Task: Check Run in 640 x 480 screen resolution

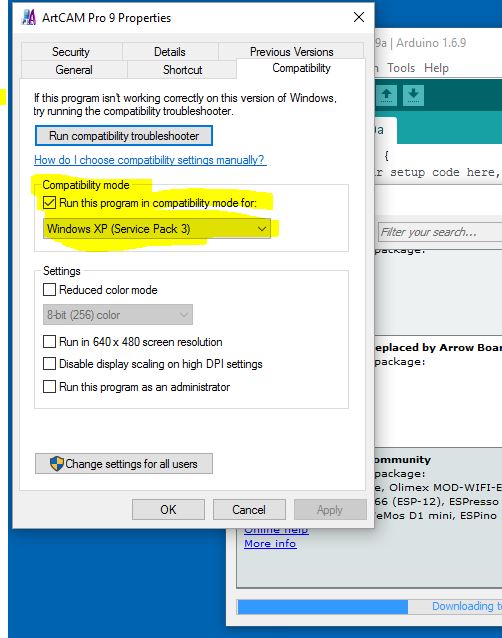Action: click(49, 341)
